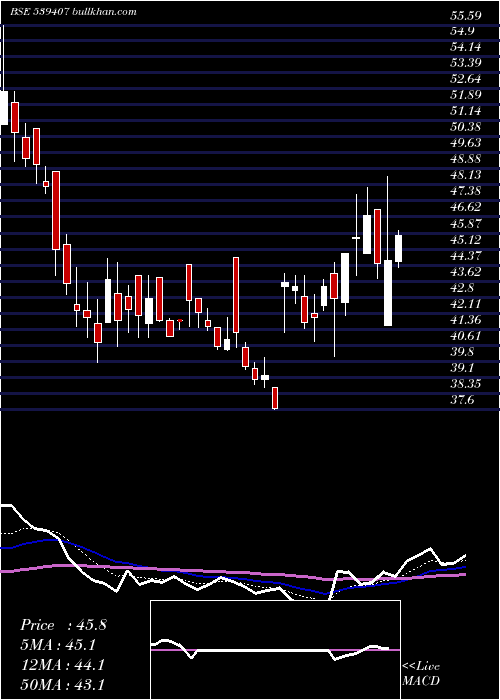
Task: Click the 50MA : 43.1 readout
Action: pyautogui.click(x=62, y=684)
